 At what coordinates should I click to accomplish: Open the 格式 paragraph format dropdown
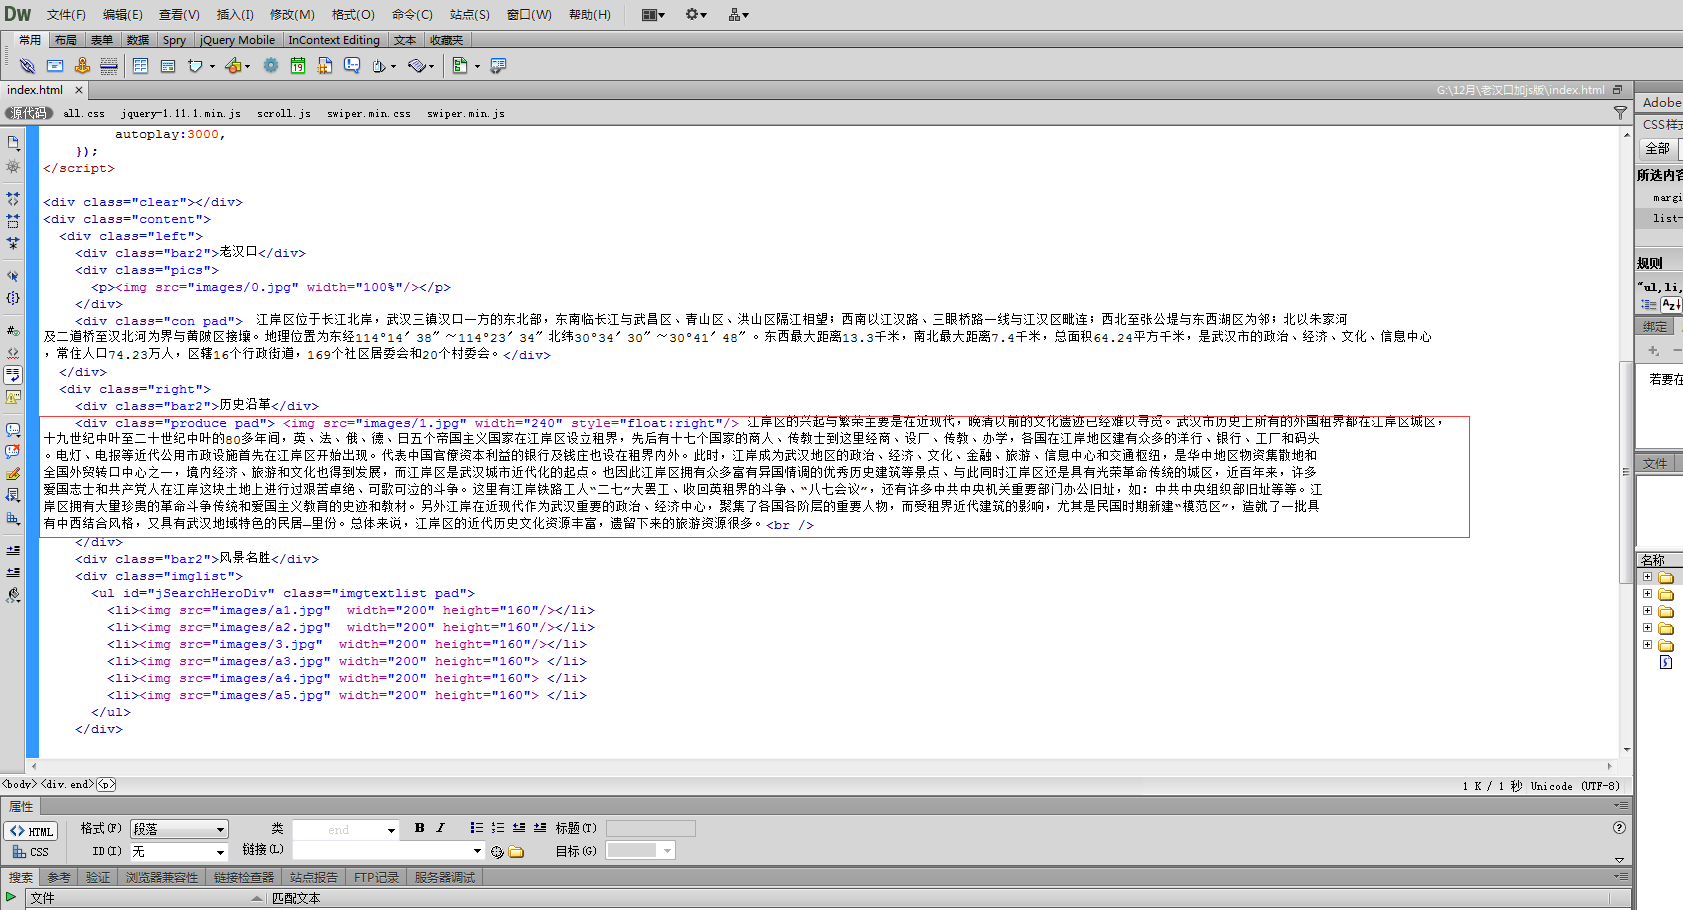pos(179,829)
